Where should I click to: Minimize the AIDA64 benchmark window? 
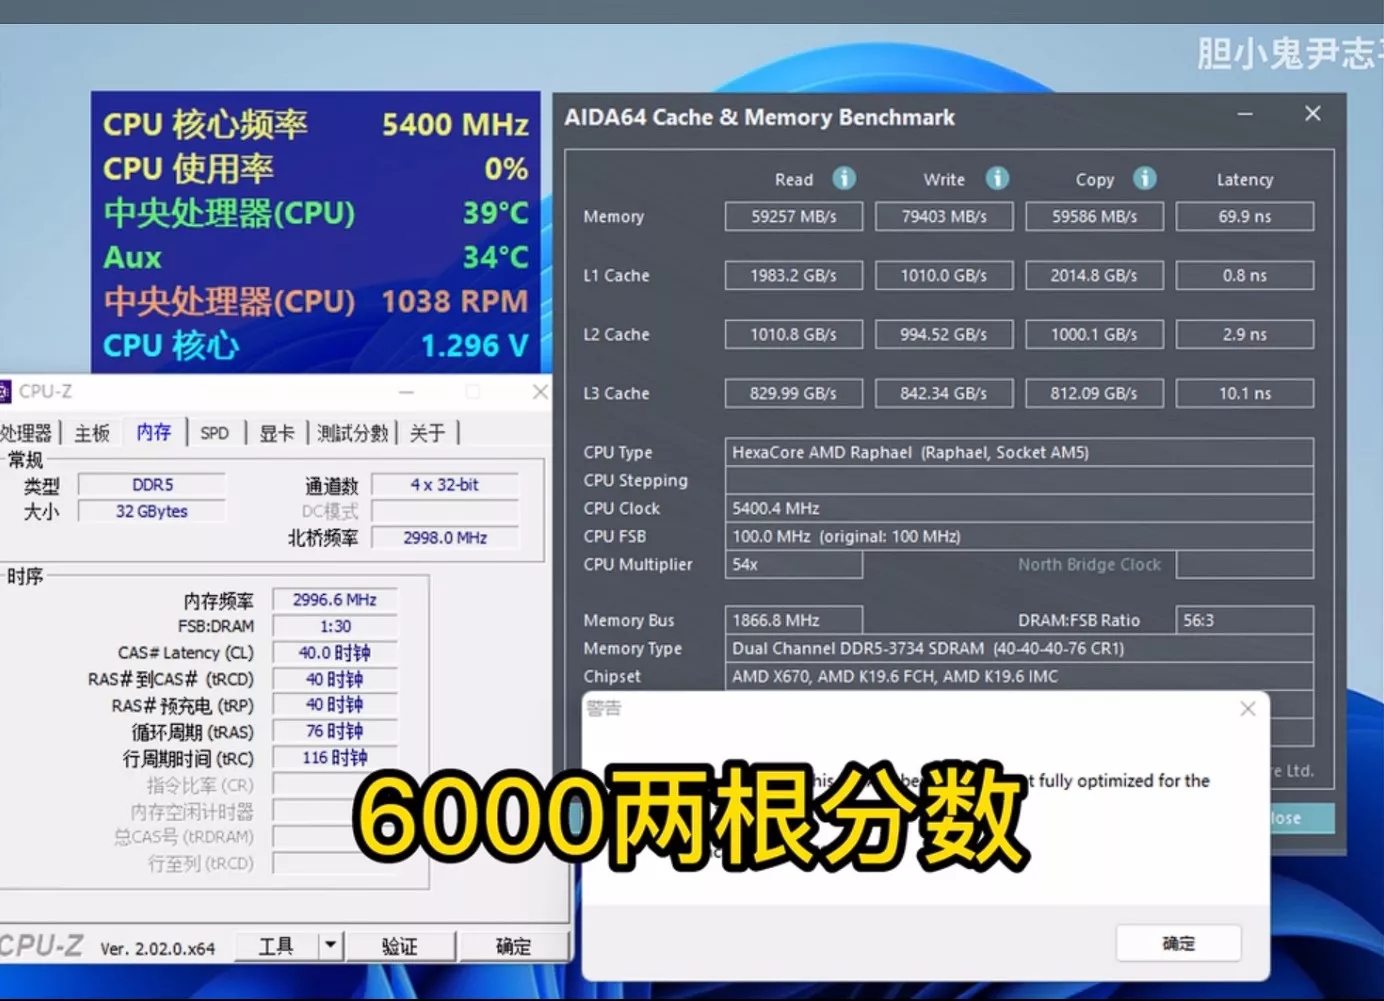click(x=1245, y=114)
